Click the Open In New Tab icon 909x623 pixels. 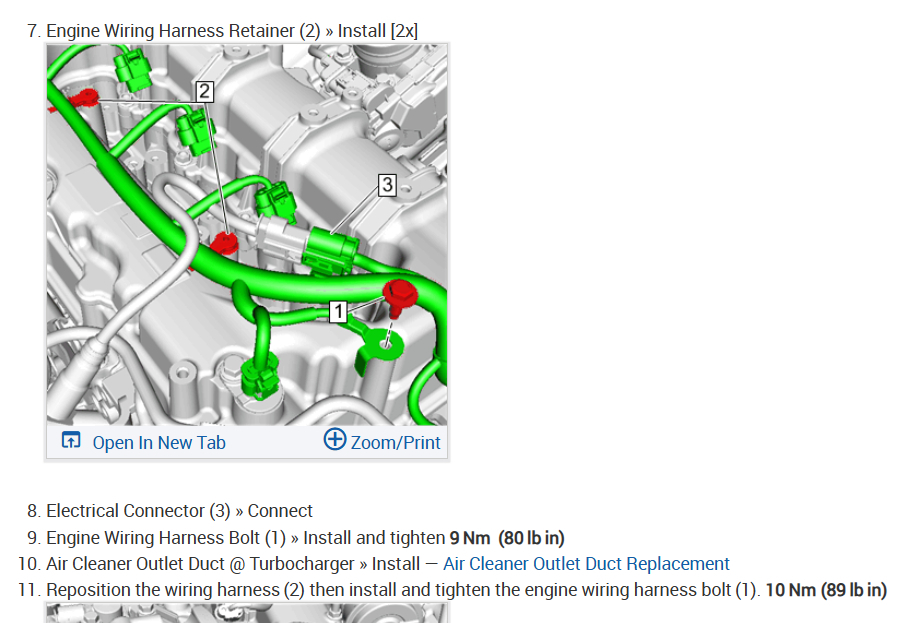[71, 440]
